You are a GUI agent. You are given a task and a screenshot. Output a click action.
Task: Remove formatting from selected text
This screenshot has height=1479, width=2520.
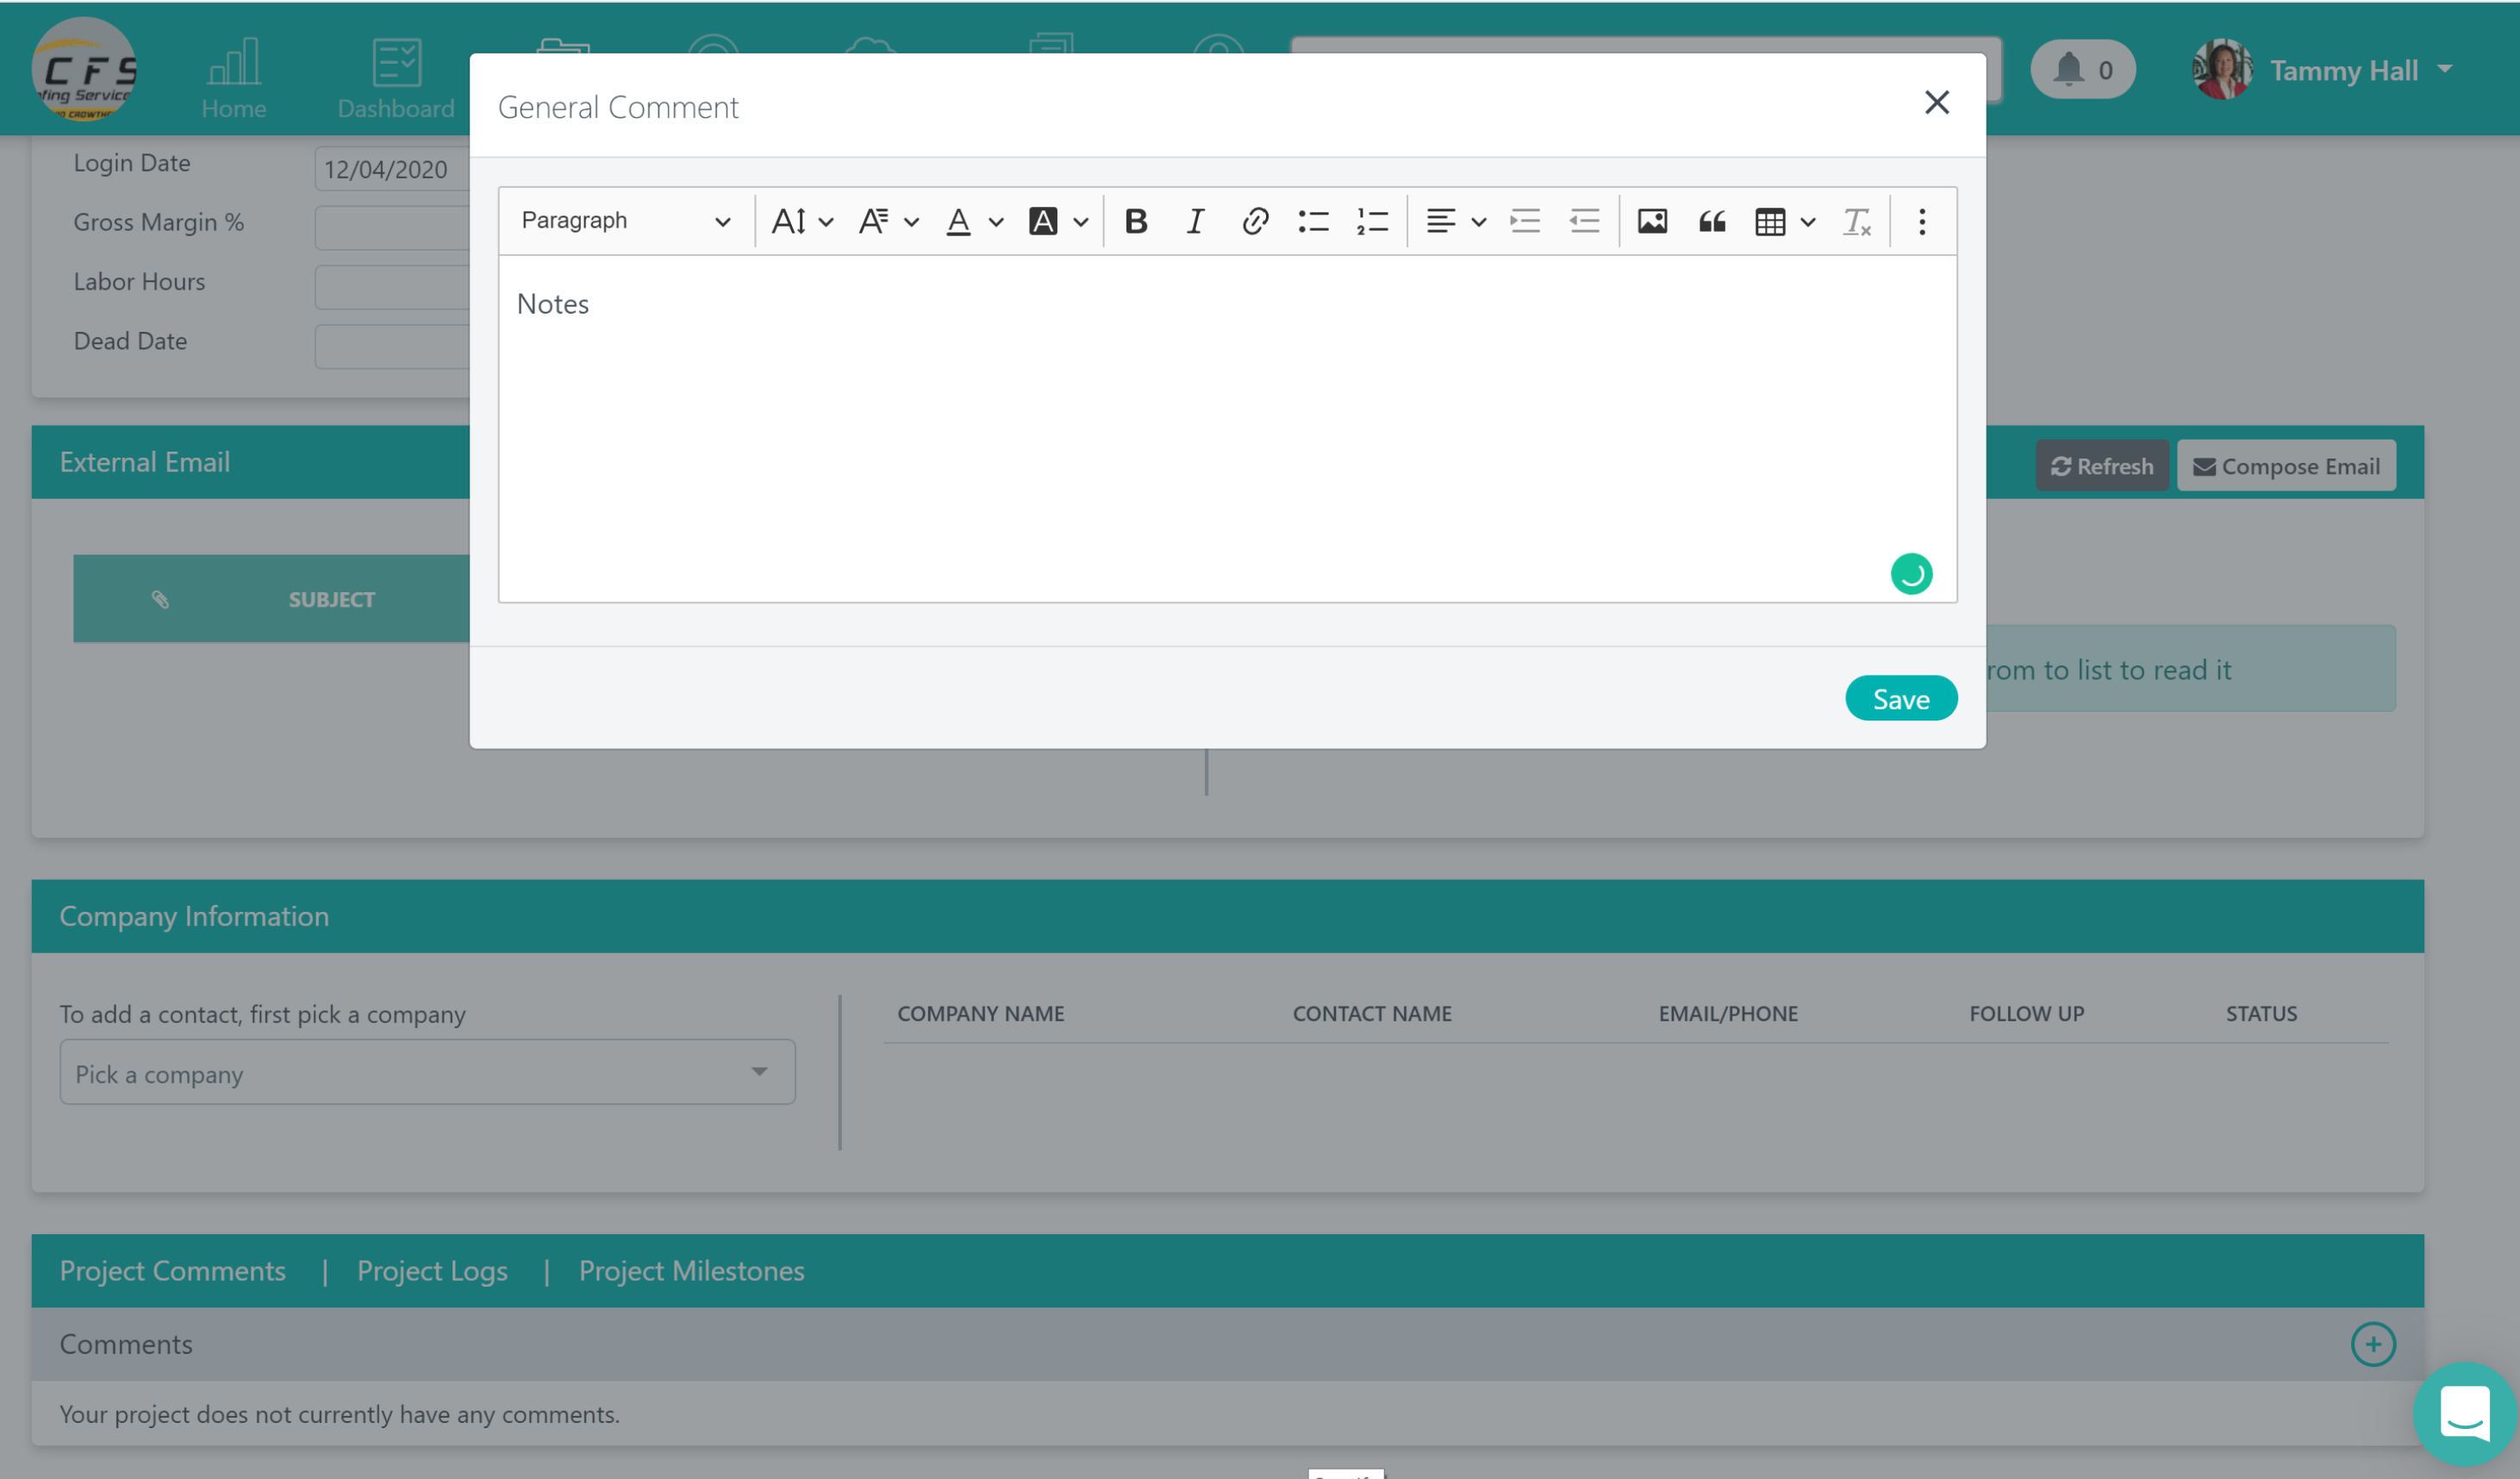1856,221
